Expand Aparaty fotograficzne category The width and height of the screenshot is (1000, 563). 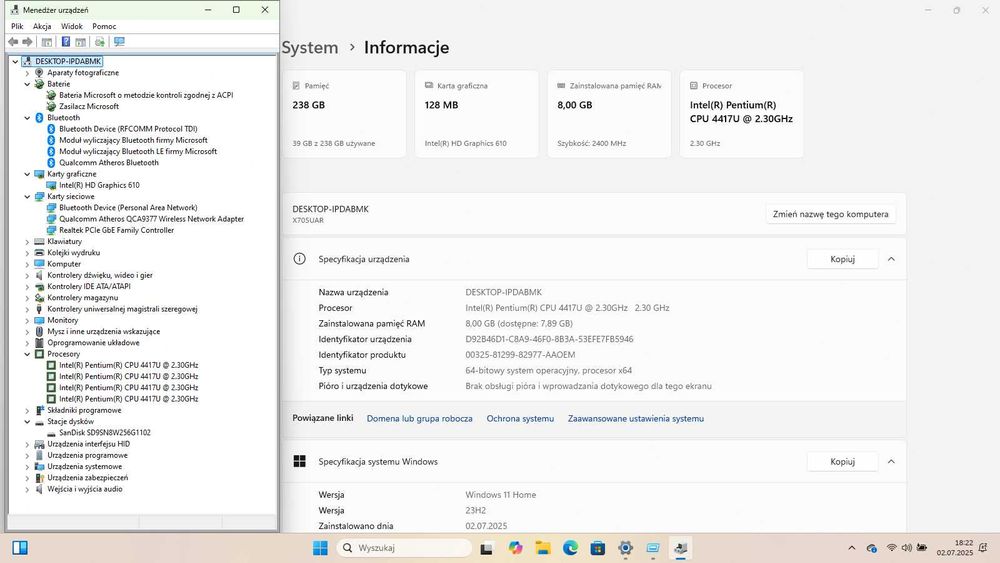pyautogui.click(x=27, y=73)
